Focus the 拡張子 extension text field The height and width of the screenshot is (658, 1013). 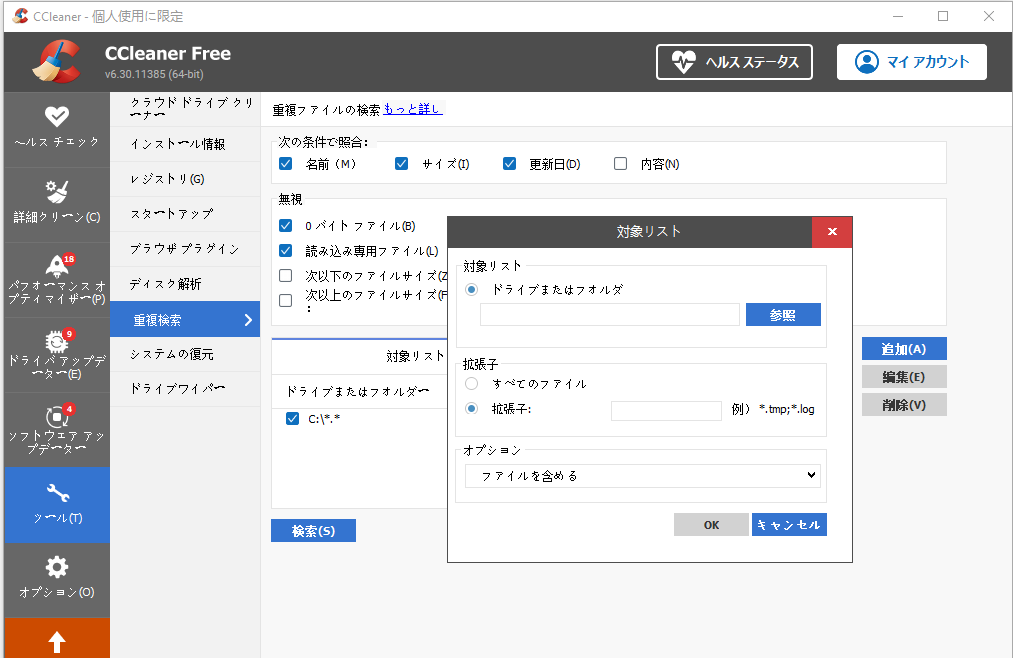(666, 411)
